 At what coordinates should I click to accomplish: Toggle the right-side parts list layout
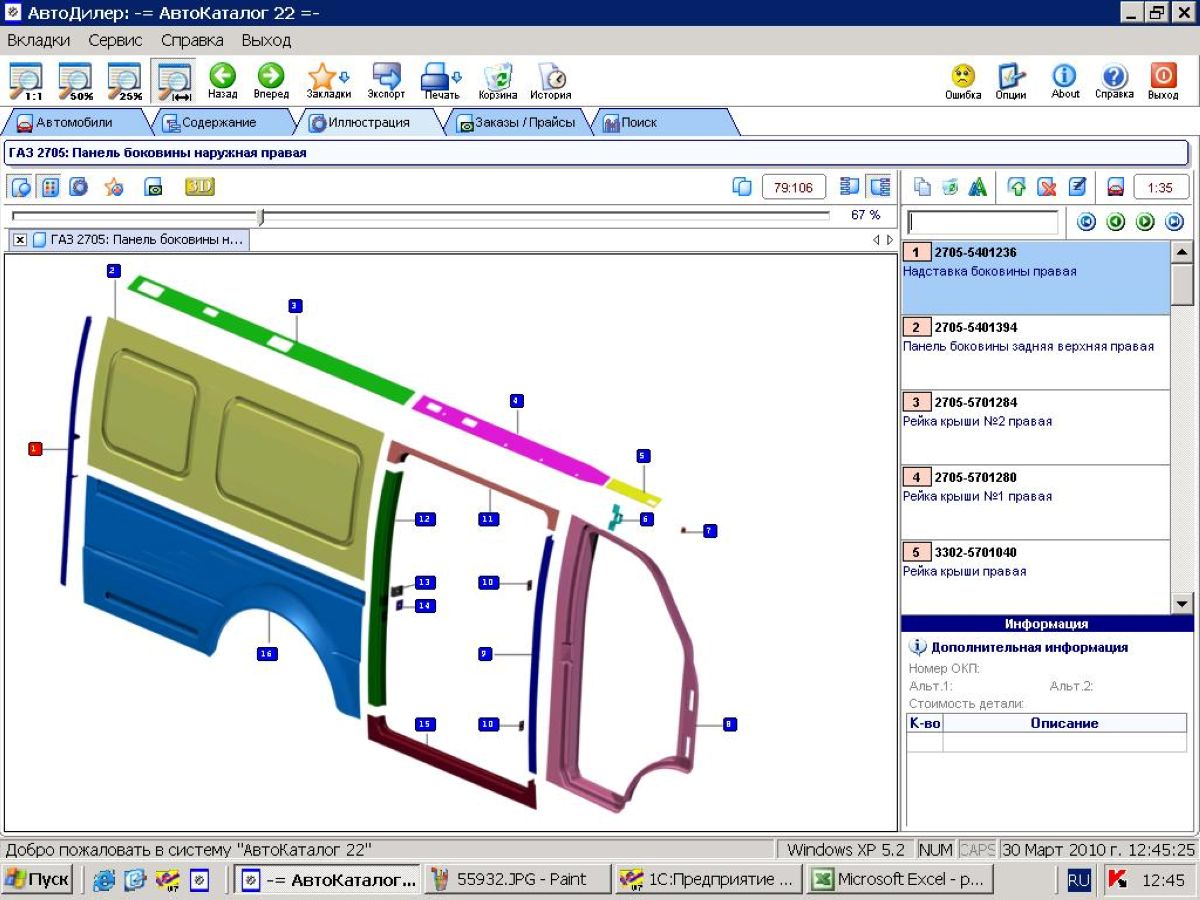pyautogui.click(x=879, y=187)
